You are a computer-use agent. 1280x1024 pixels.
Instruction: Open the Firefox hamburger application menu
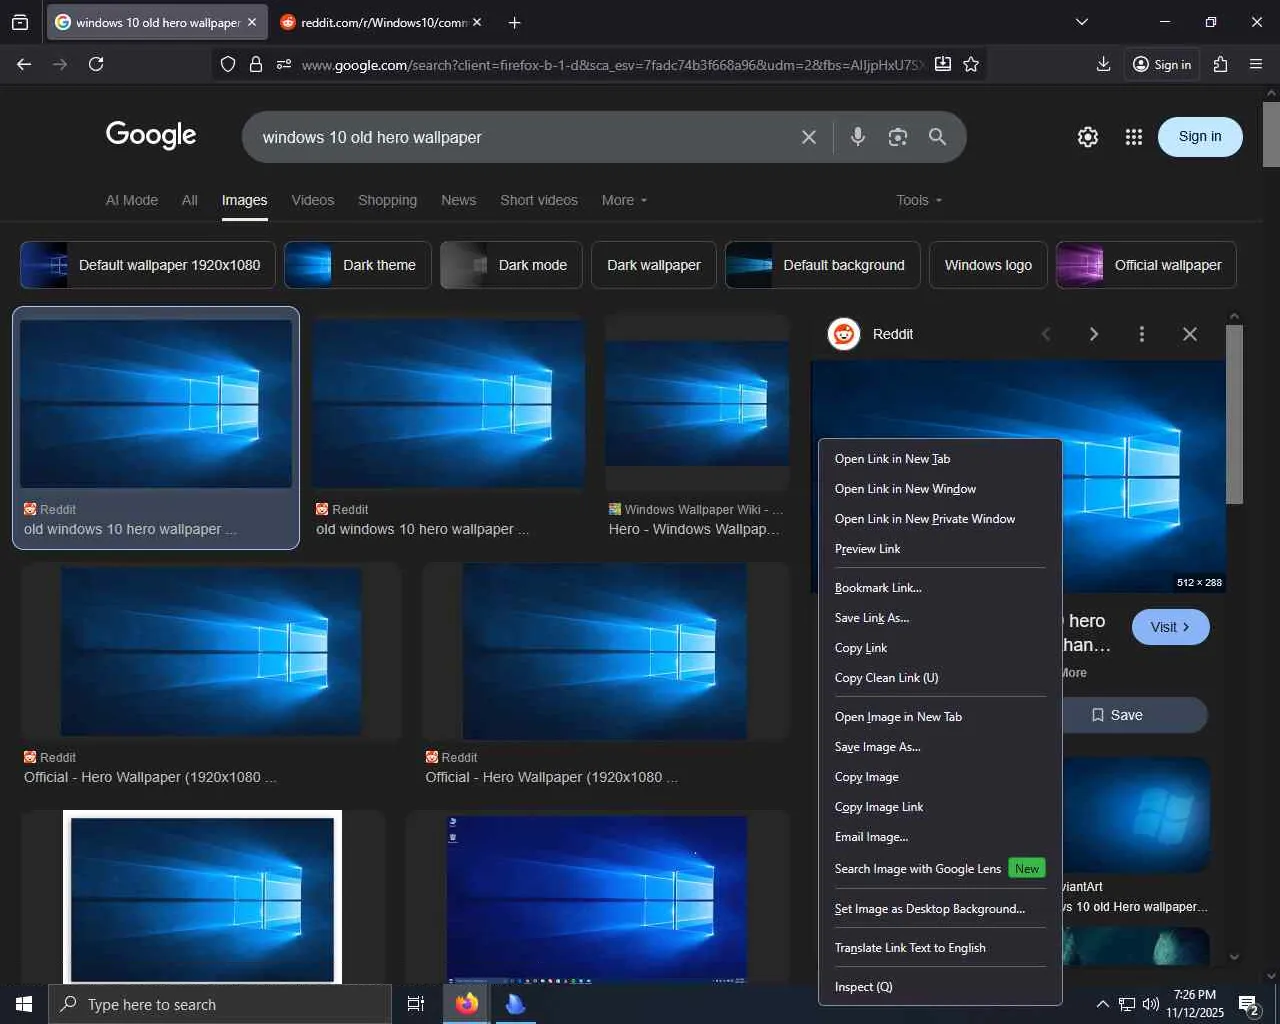click(1256, 64)
